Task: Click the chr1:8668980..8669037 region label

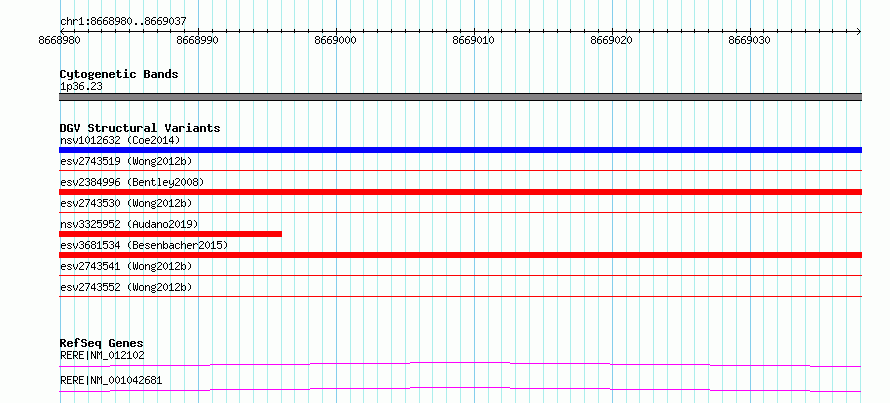Action: click(x=123, y=22)
